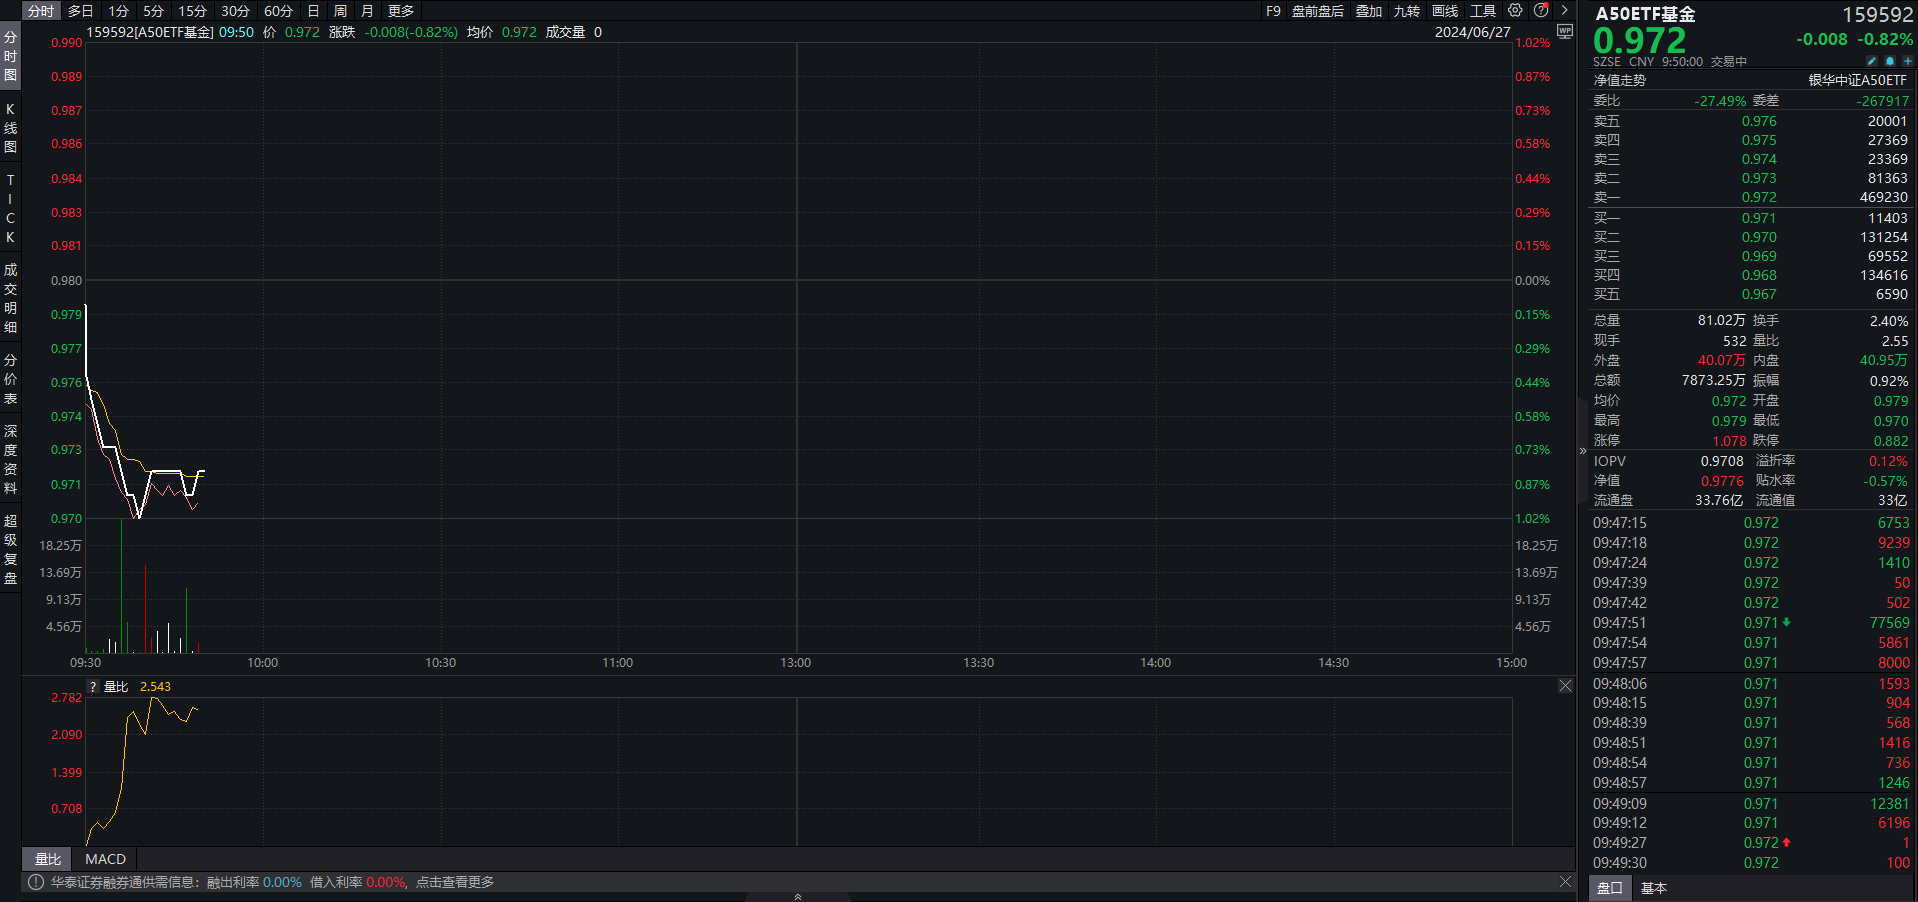Expand the bottom panel double-up chevron
1918x902 pixels.
point(797,896)
